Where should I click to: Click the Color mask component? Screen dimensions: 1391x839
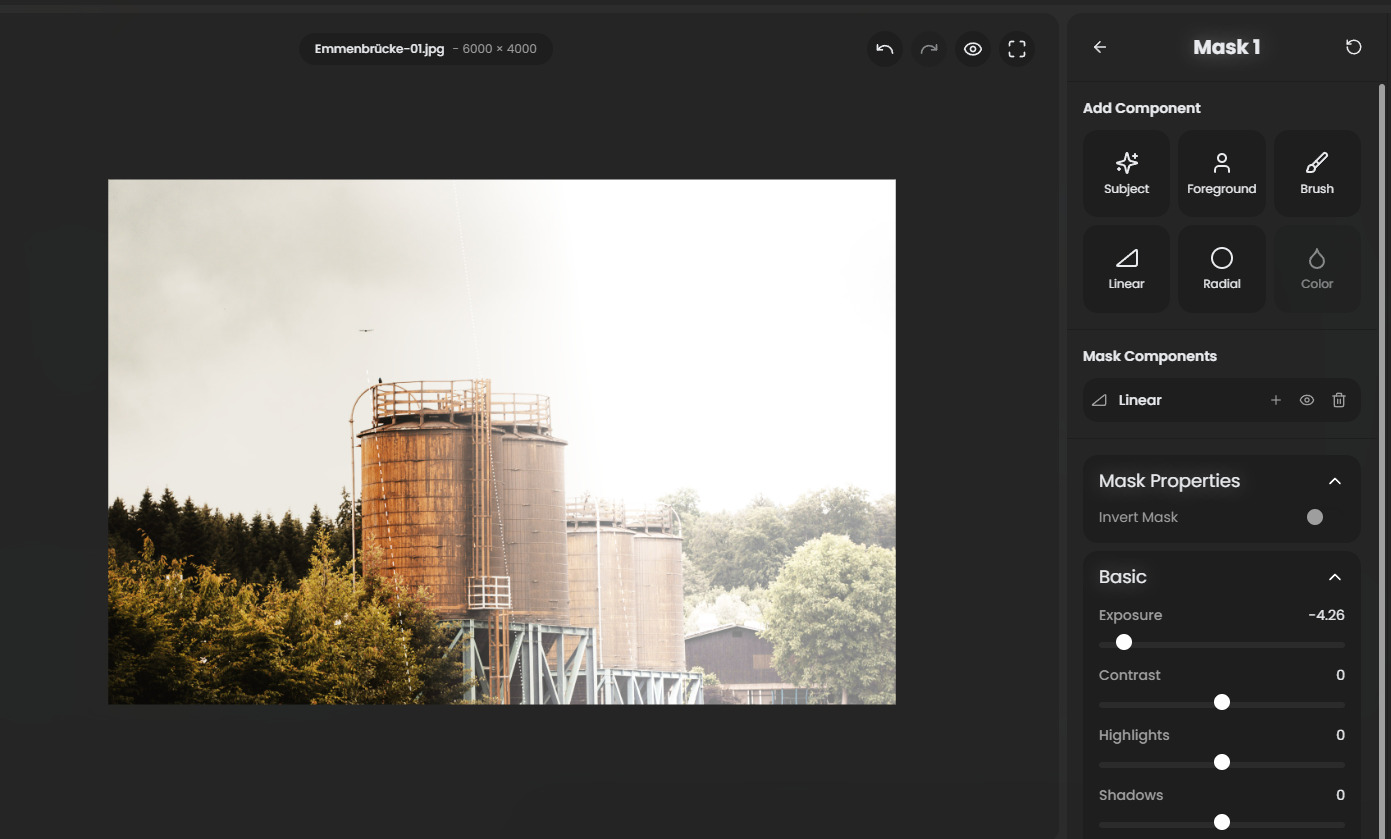click(1317, 269)
